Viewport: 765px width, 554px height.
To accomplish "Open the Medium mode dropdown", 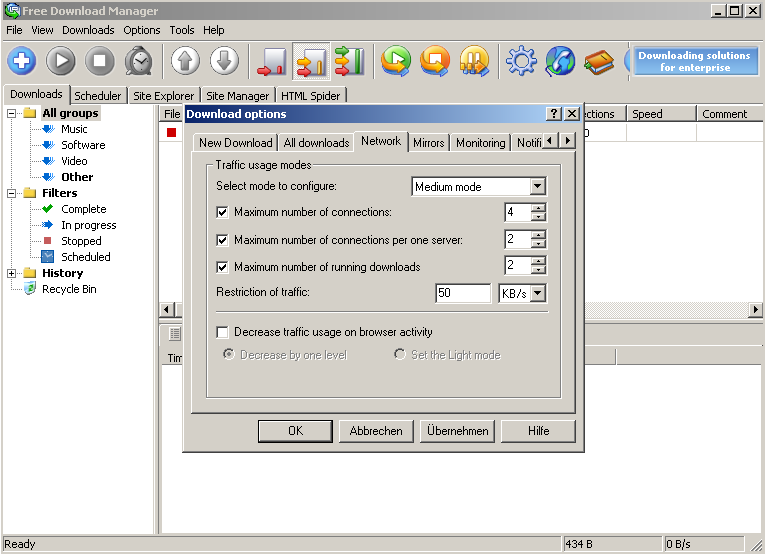I will tap(537, 186).
